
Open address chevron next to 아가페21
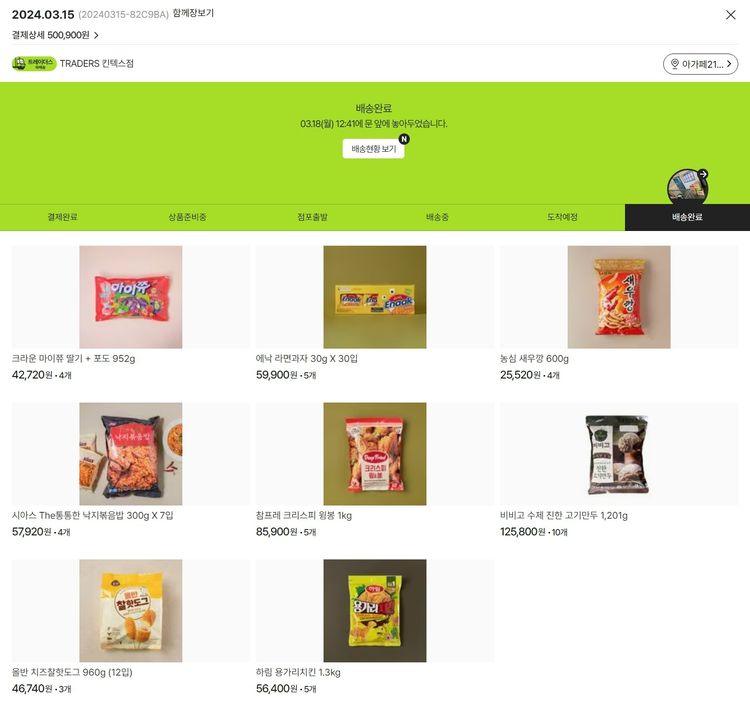click(x=729, y=64)
